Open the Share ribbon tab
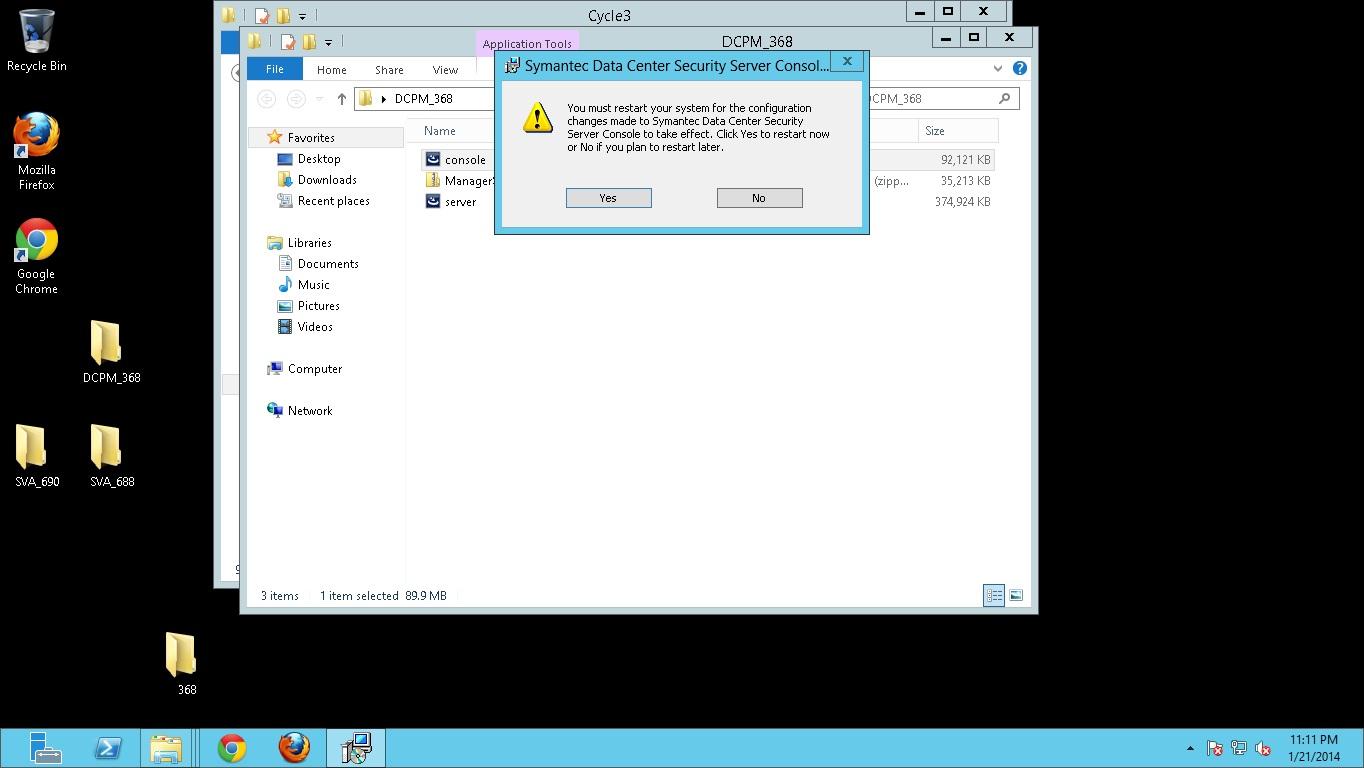The width and height of the screenshot is (1364, 768). [x=389, y=70]
